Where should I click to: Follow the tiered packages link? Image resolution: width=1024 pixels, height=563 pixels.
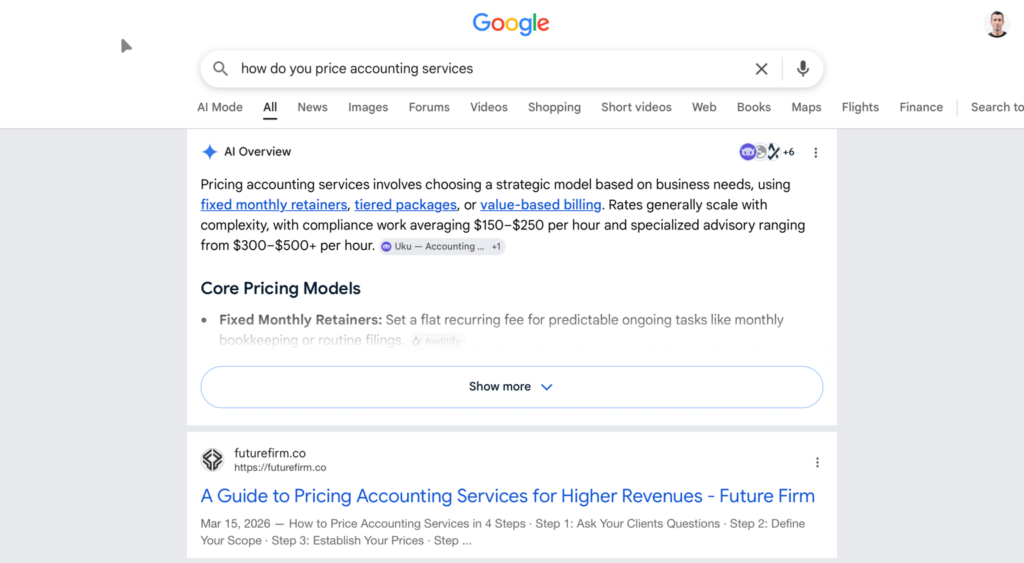(406, 204)
